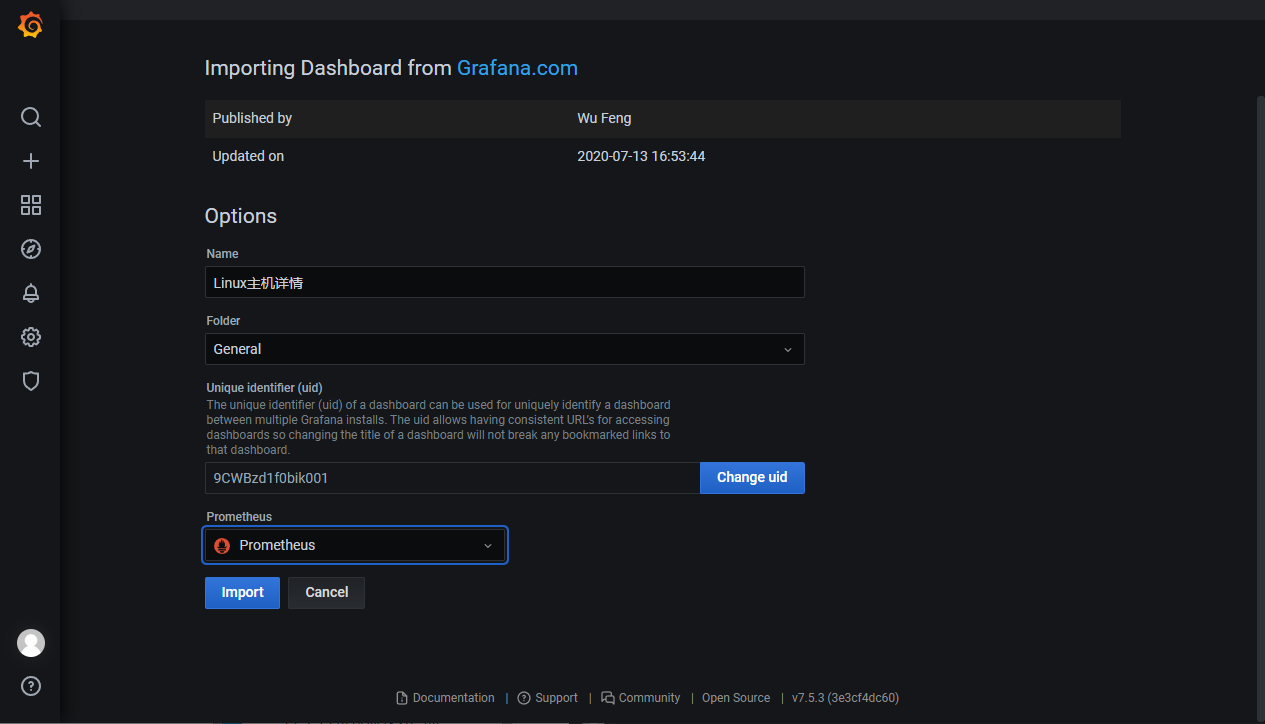
Task: Expand the Folder dropdown showing General
Action: [x=504, y=349]
